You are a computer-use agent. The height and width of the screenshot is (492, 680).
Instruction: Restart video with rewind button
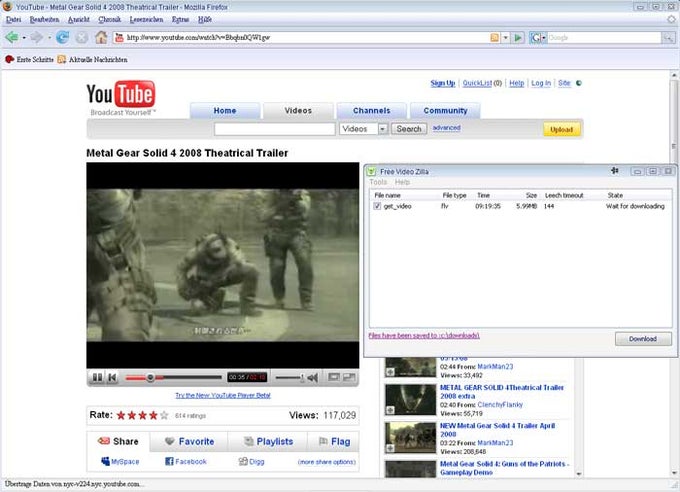tap(112, 377)
